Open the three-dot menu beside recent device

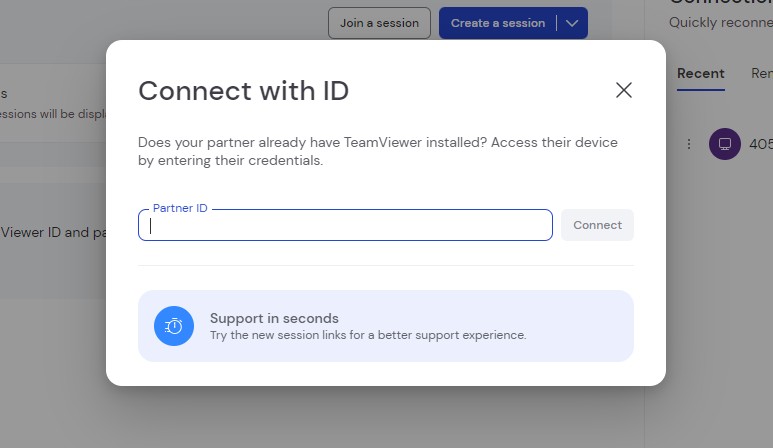tap(688, 144)
